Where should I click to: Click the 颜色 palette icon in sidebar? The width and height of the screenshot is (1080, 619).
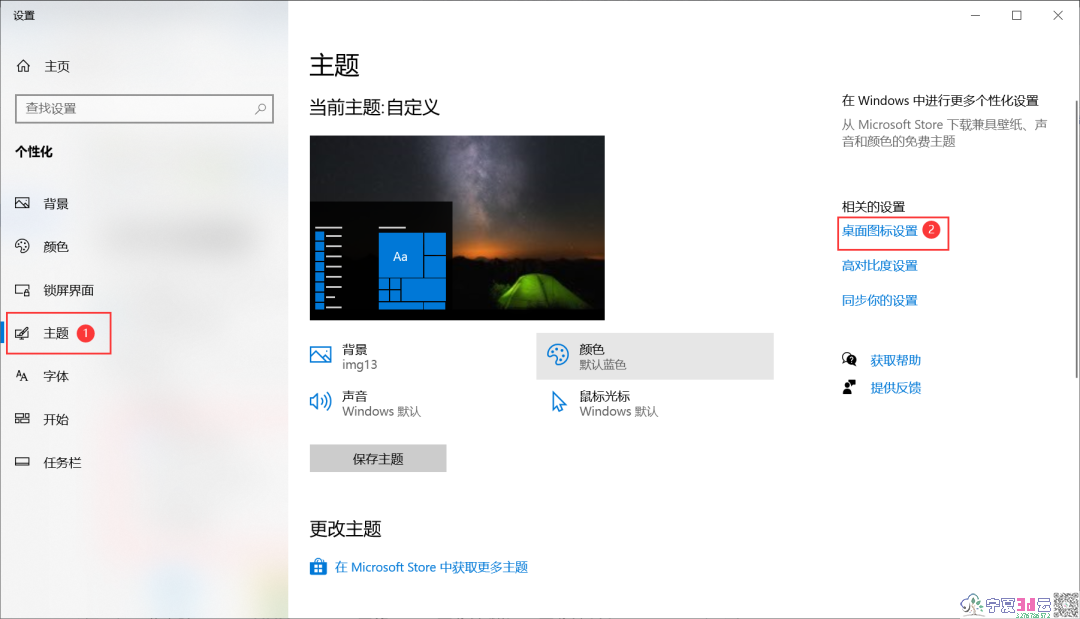pos(23,246)
